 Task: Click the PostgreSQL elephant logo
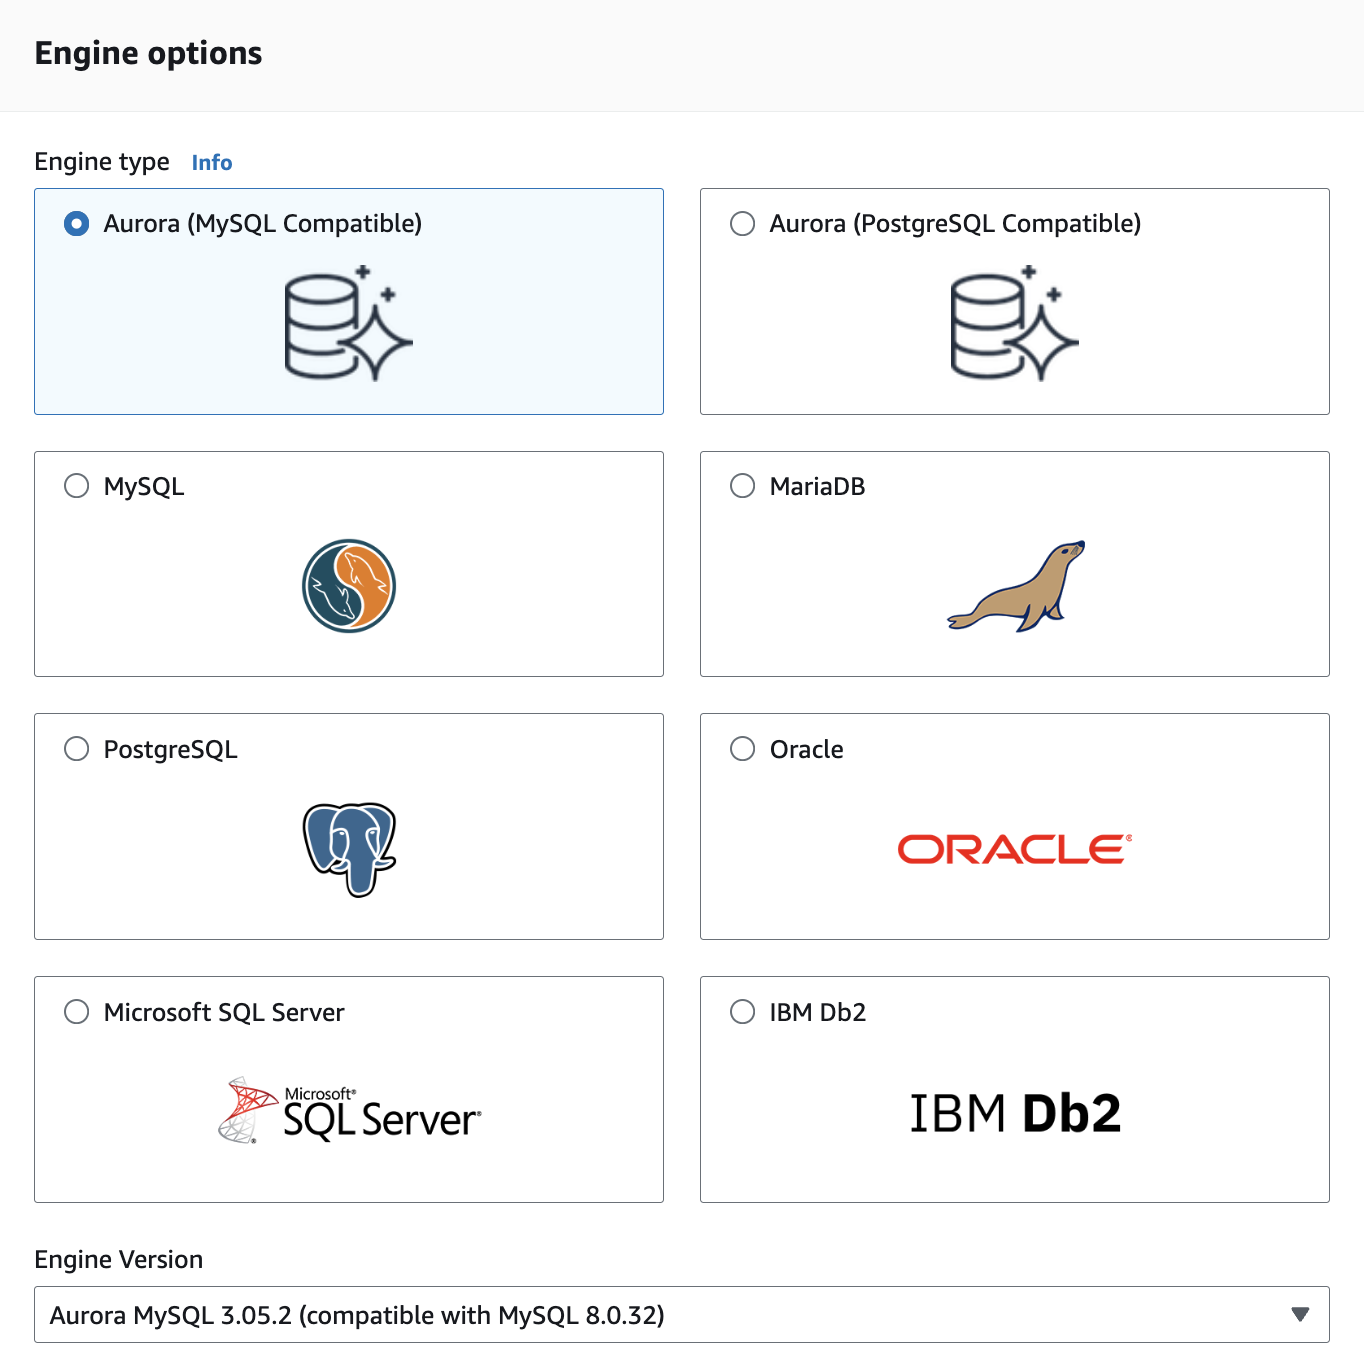(350, 849)
